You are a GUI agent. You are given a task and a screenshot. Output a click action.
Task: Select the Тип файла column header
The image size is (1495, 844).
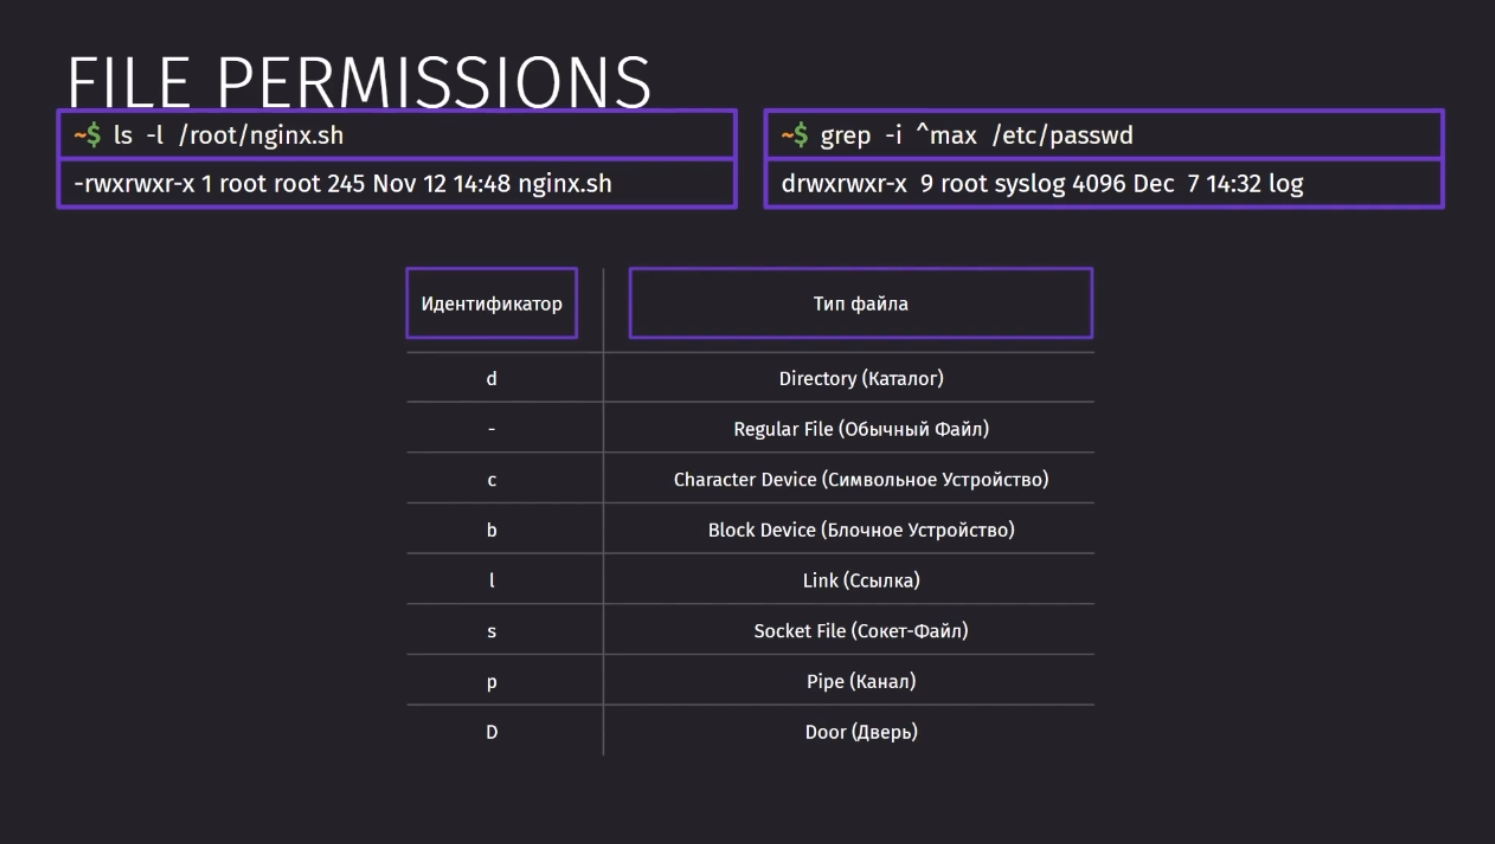[861, 303]
